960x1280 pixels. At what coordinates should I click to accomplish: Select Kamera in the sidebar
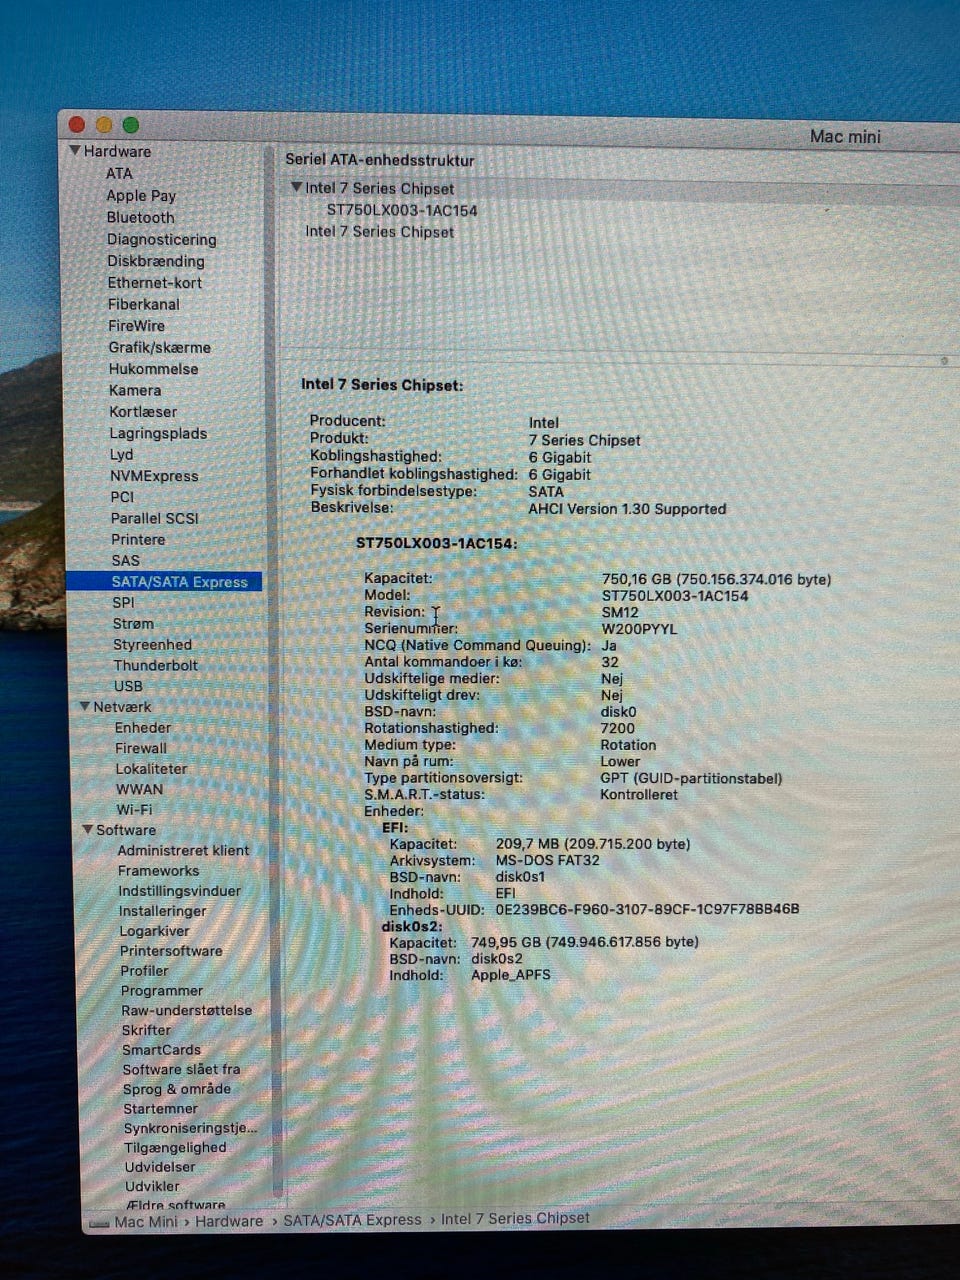[x=135, y=390]
